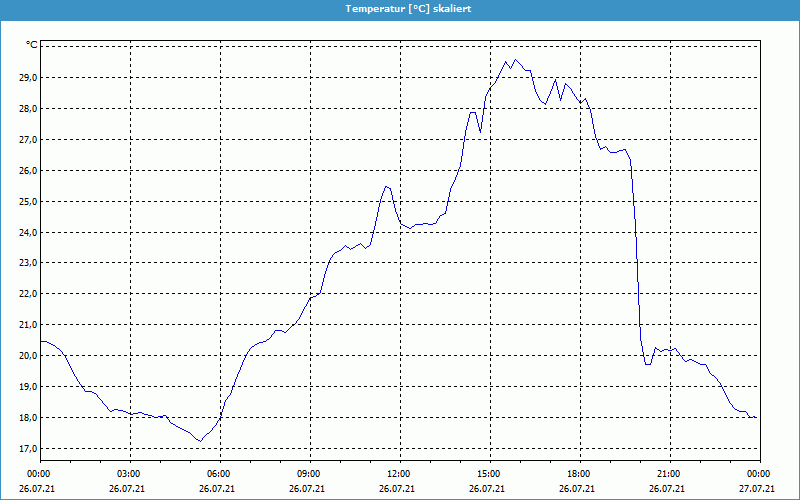Viewport: 800px width, 500px height.
Task: Click the 27.07.21 date label
Action: coord(758,489)
